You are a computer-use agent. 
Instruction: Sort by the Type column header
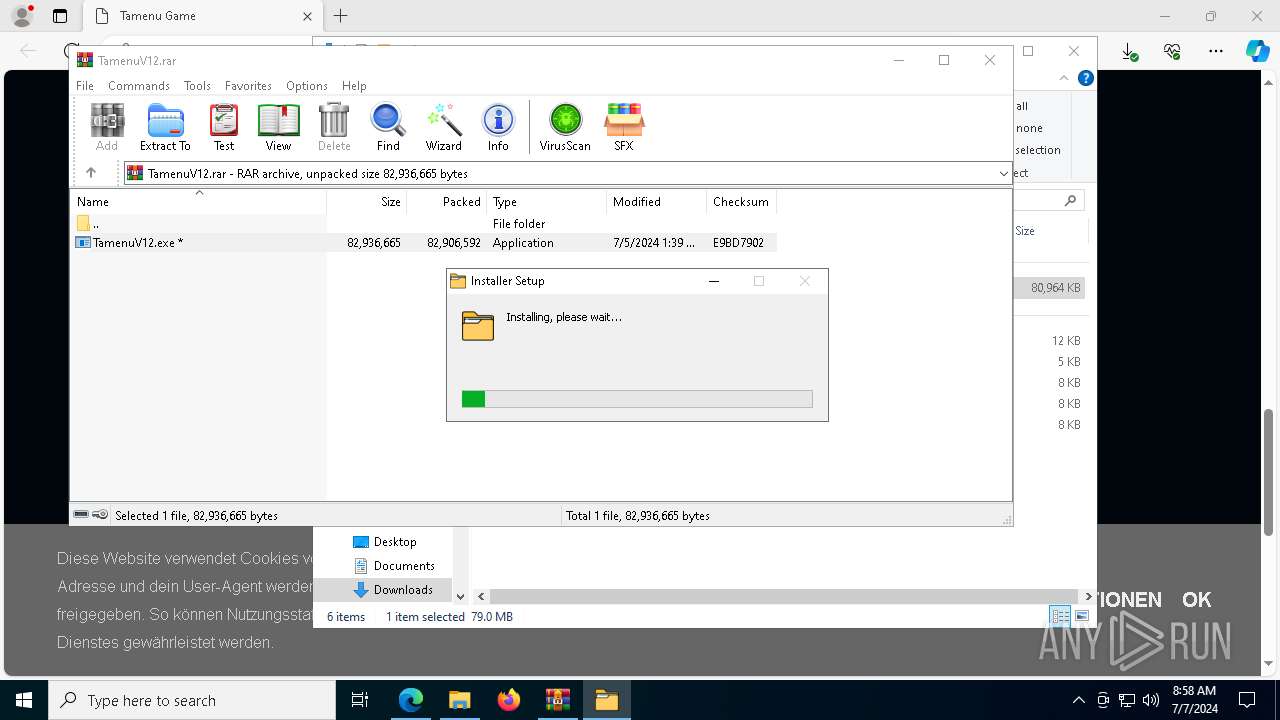(546, 202)
